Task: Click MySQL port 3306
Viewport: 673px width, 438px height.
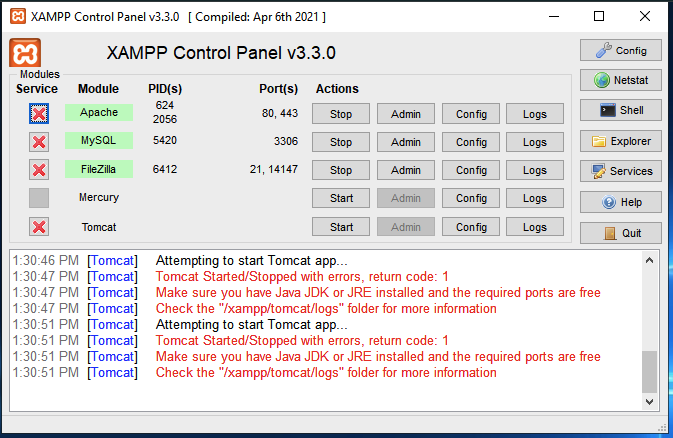Action: click(286, 141)
